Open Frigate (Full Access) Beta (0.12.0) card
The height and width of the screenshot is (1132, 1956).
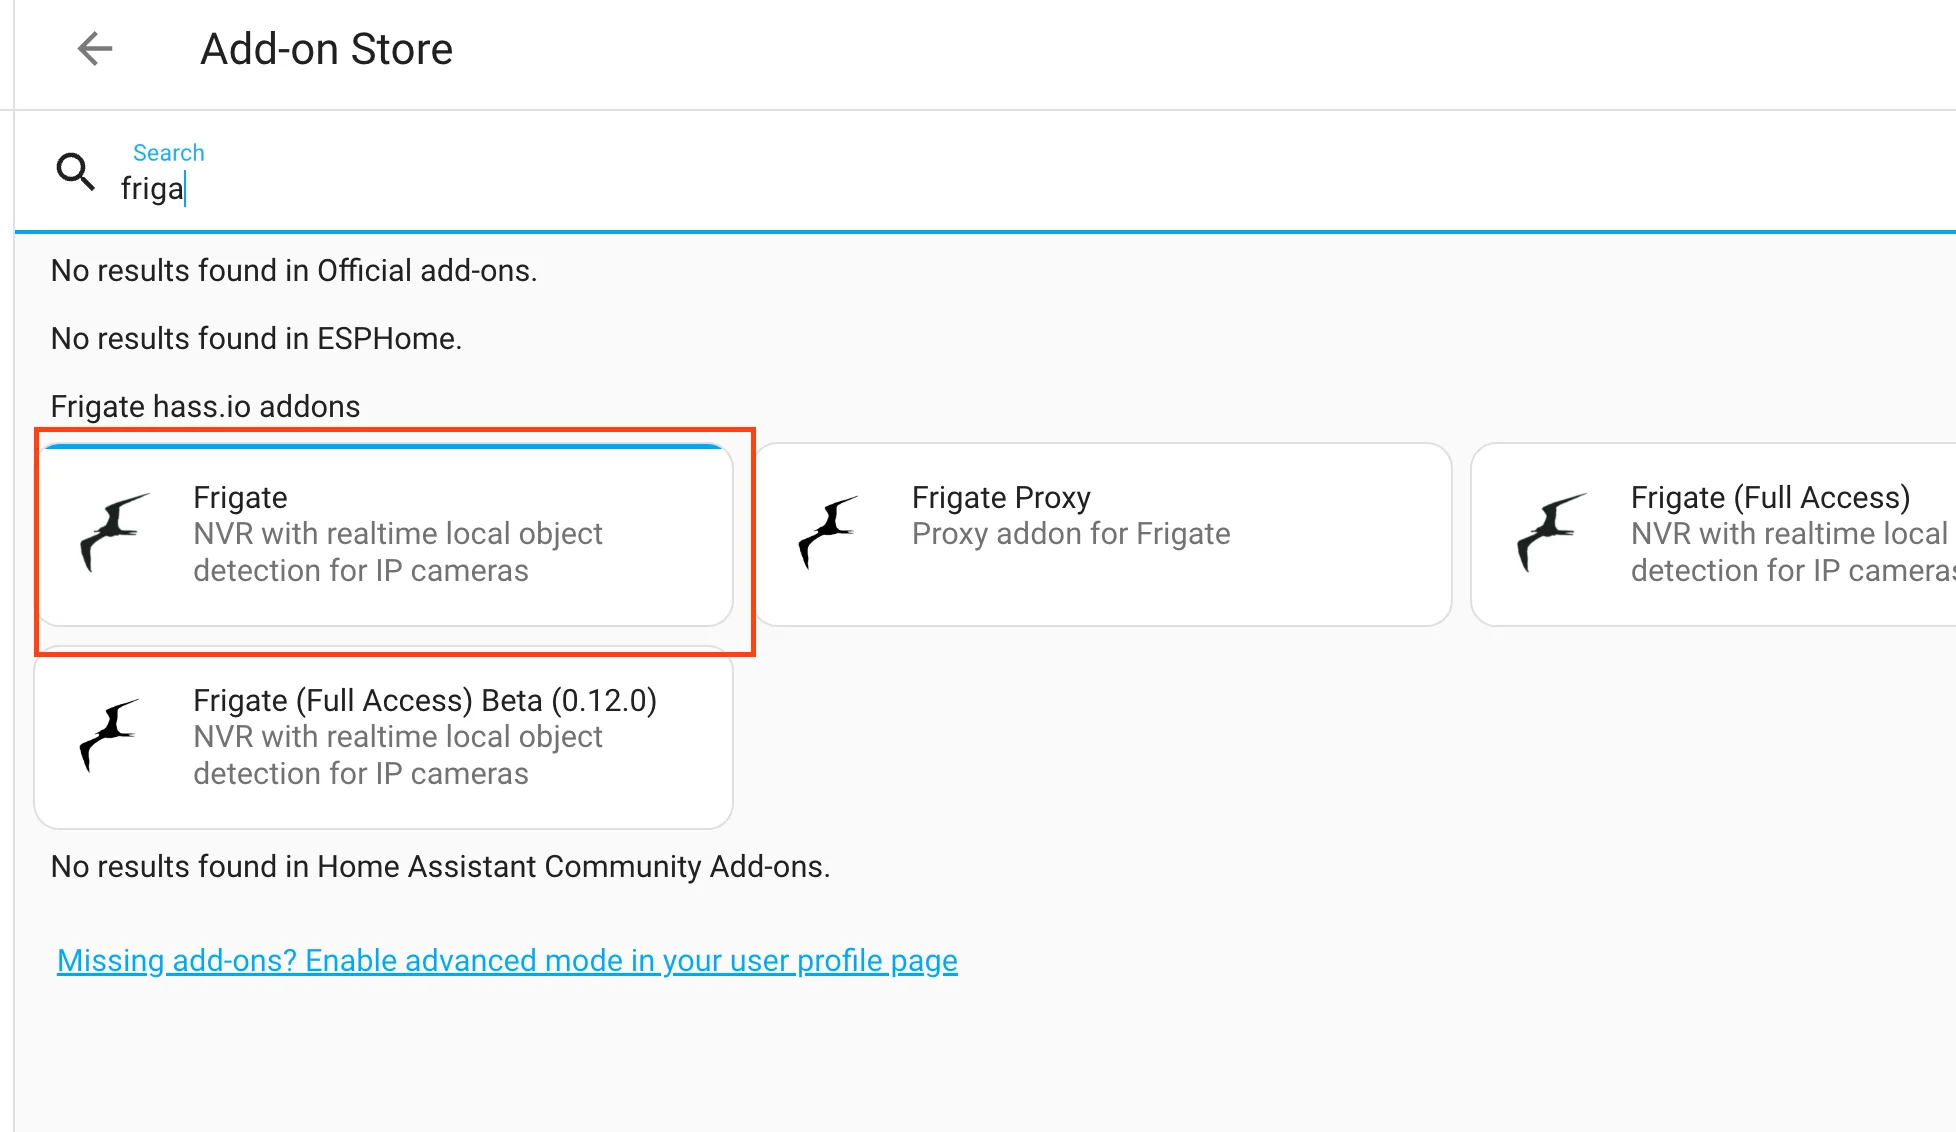[384, 738]
